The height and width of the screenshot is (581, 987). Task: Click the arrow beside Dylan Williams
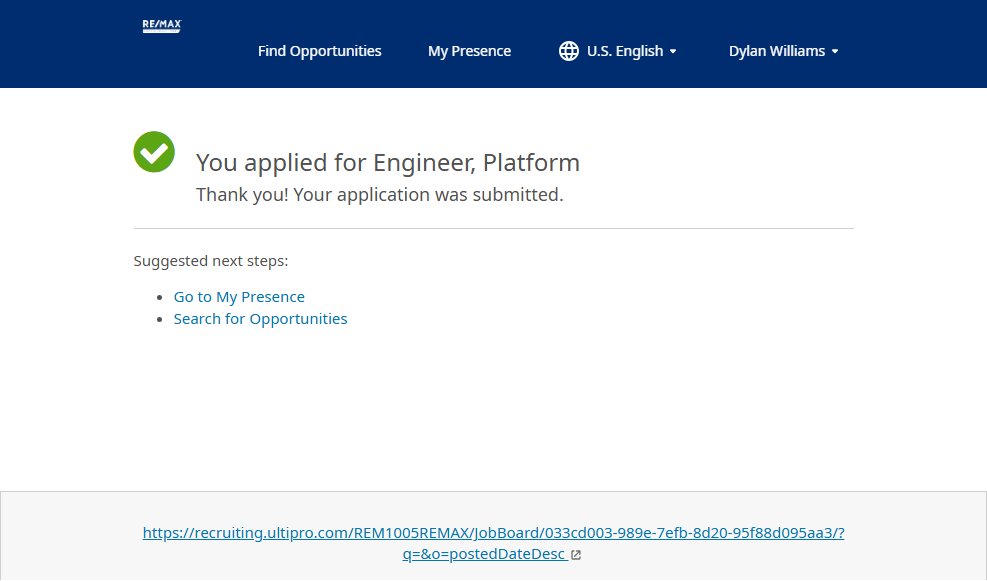click(835, 52)
